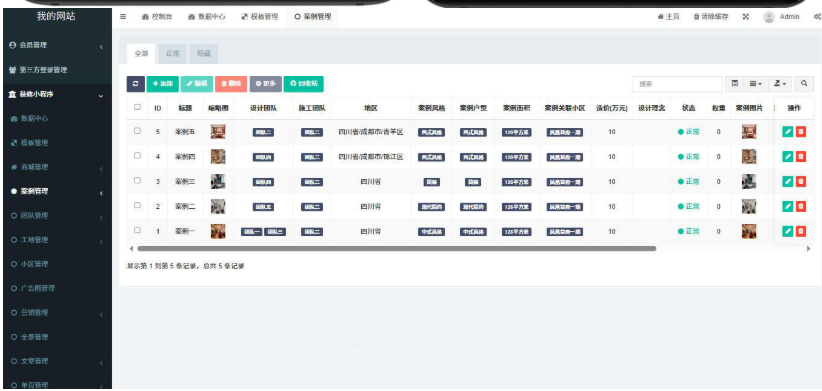
Task: Click the 清除缓存 clear cache link
Action: pos(711,17)
